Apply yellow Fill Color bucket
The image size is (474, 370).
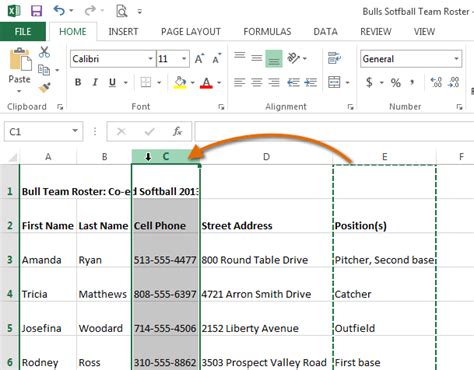pos(180,82)
